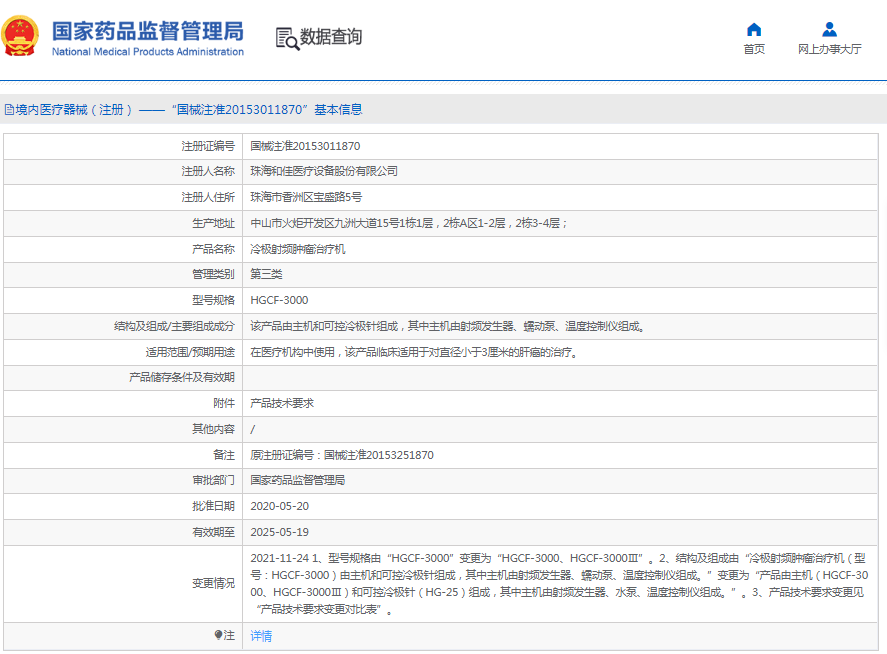Select intended use text 在医疗机构中使用
The height and width of the screenshot is (654, 887).
(414, 352)
